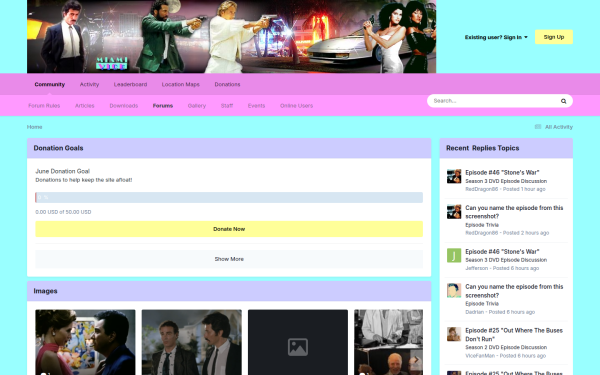
Task: Open first image thumbnail with woman in pink
Action: [85, 342]
